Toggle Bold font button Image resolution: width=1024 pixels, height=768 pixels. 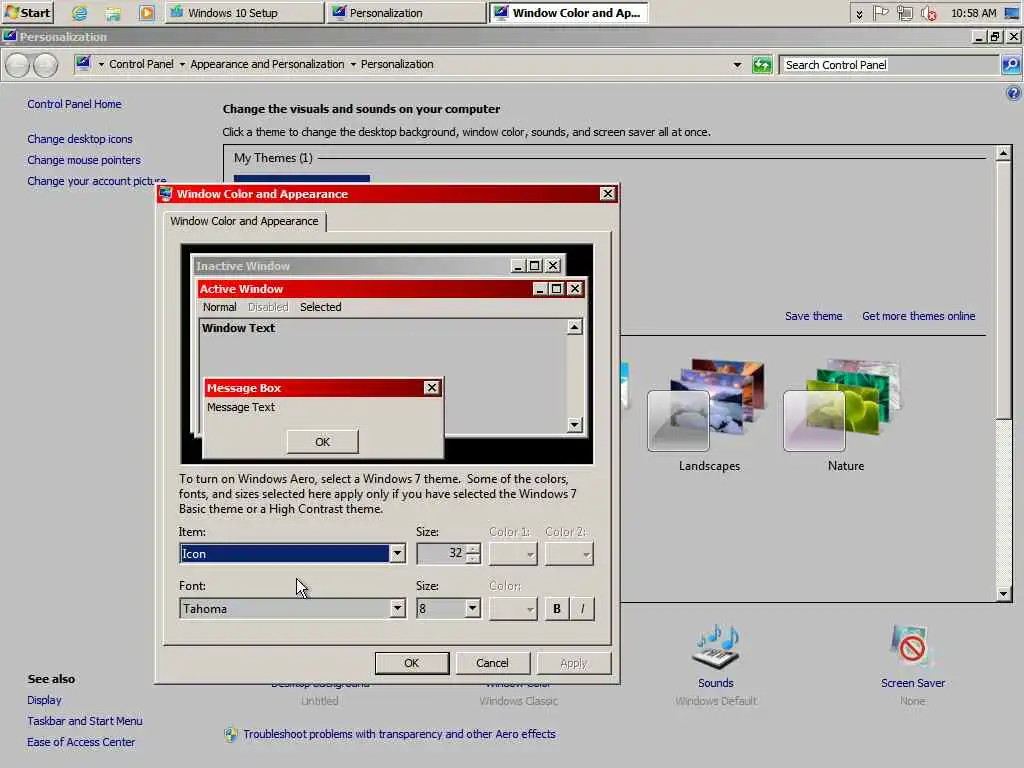click(557, 609)
